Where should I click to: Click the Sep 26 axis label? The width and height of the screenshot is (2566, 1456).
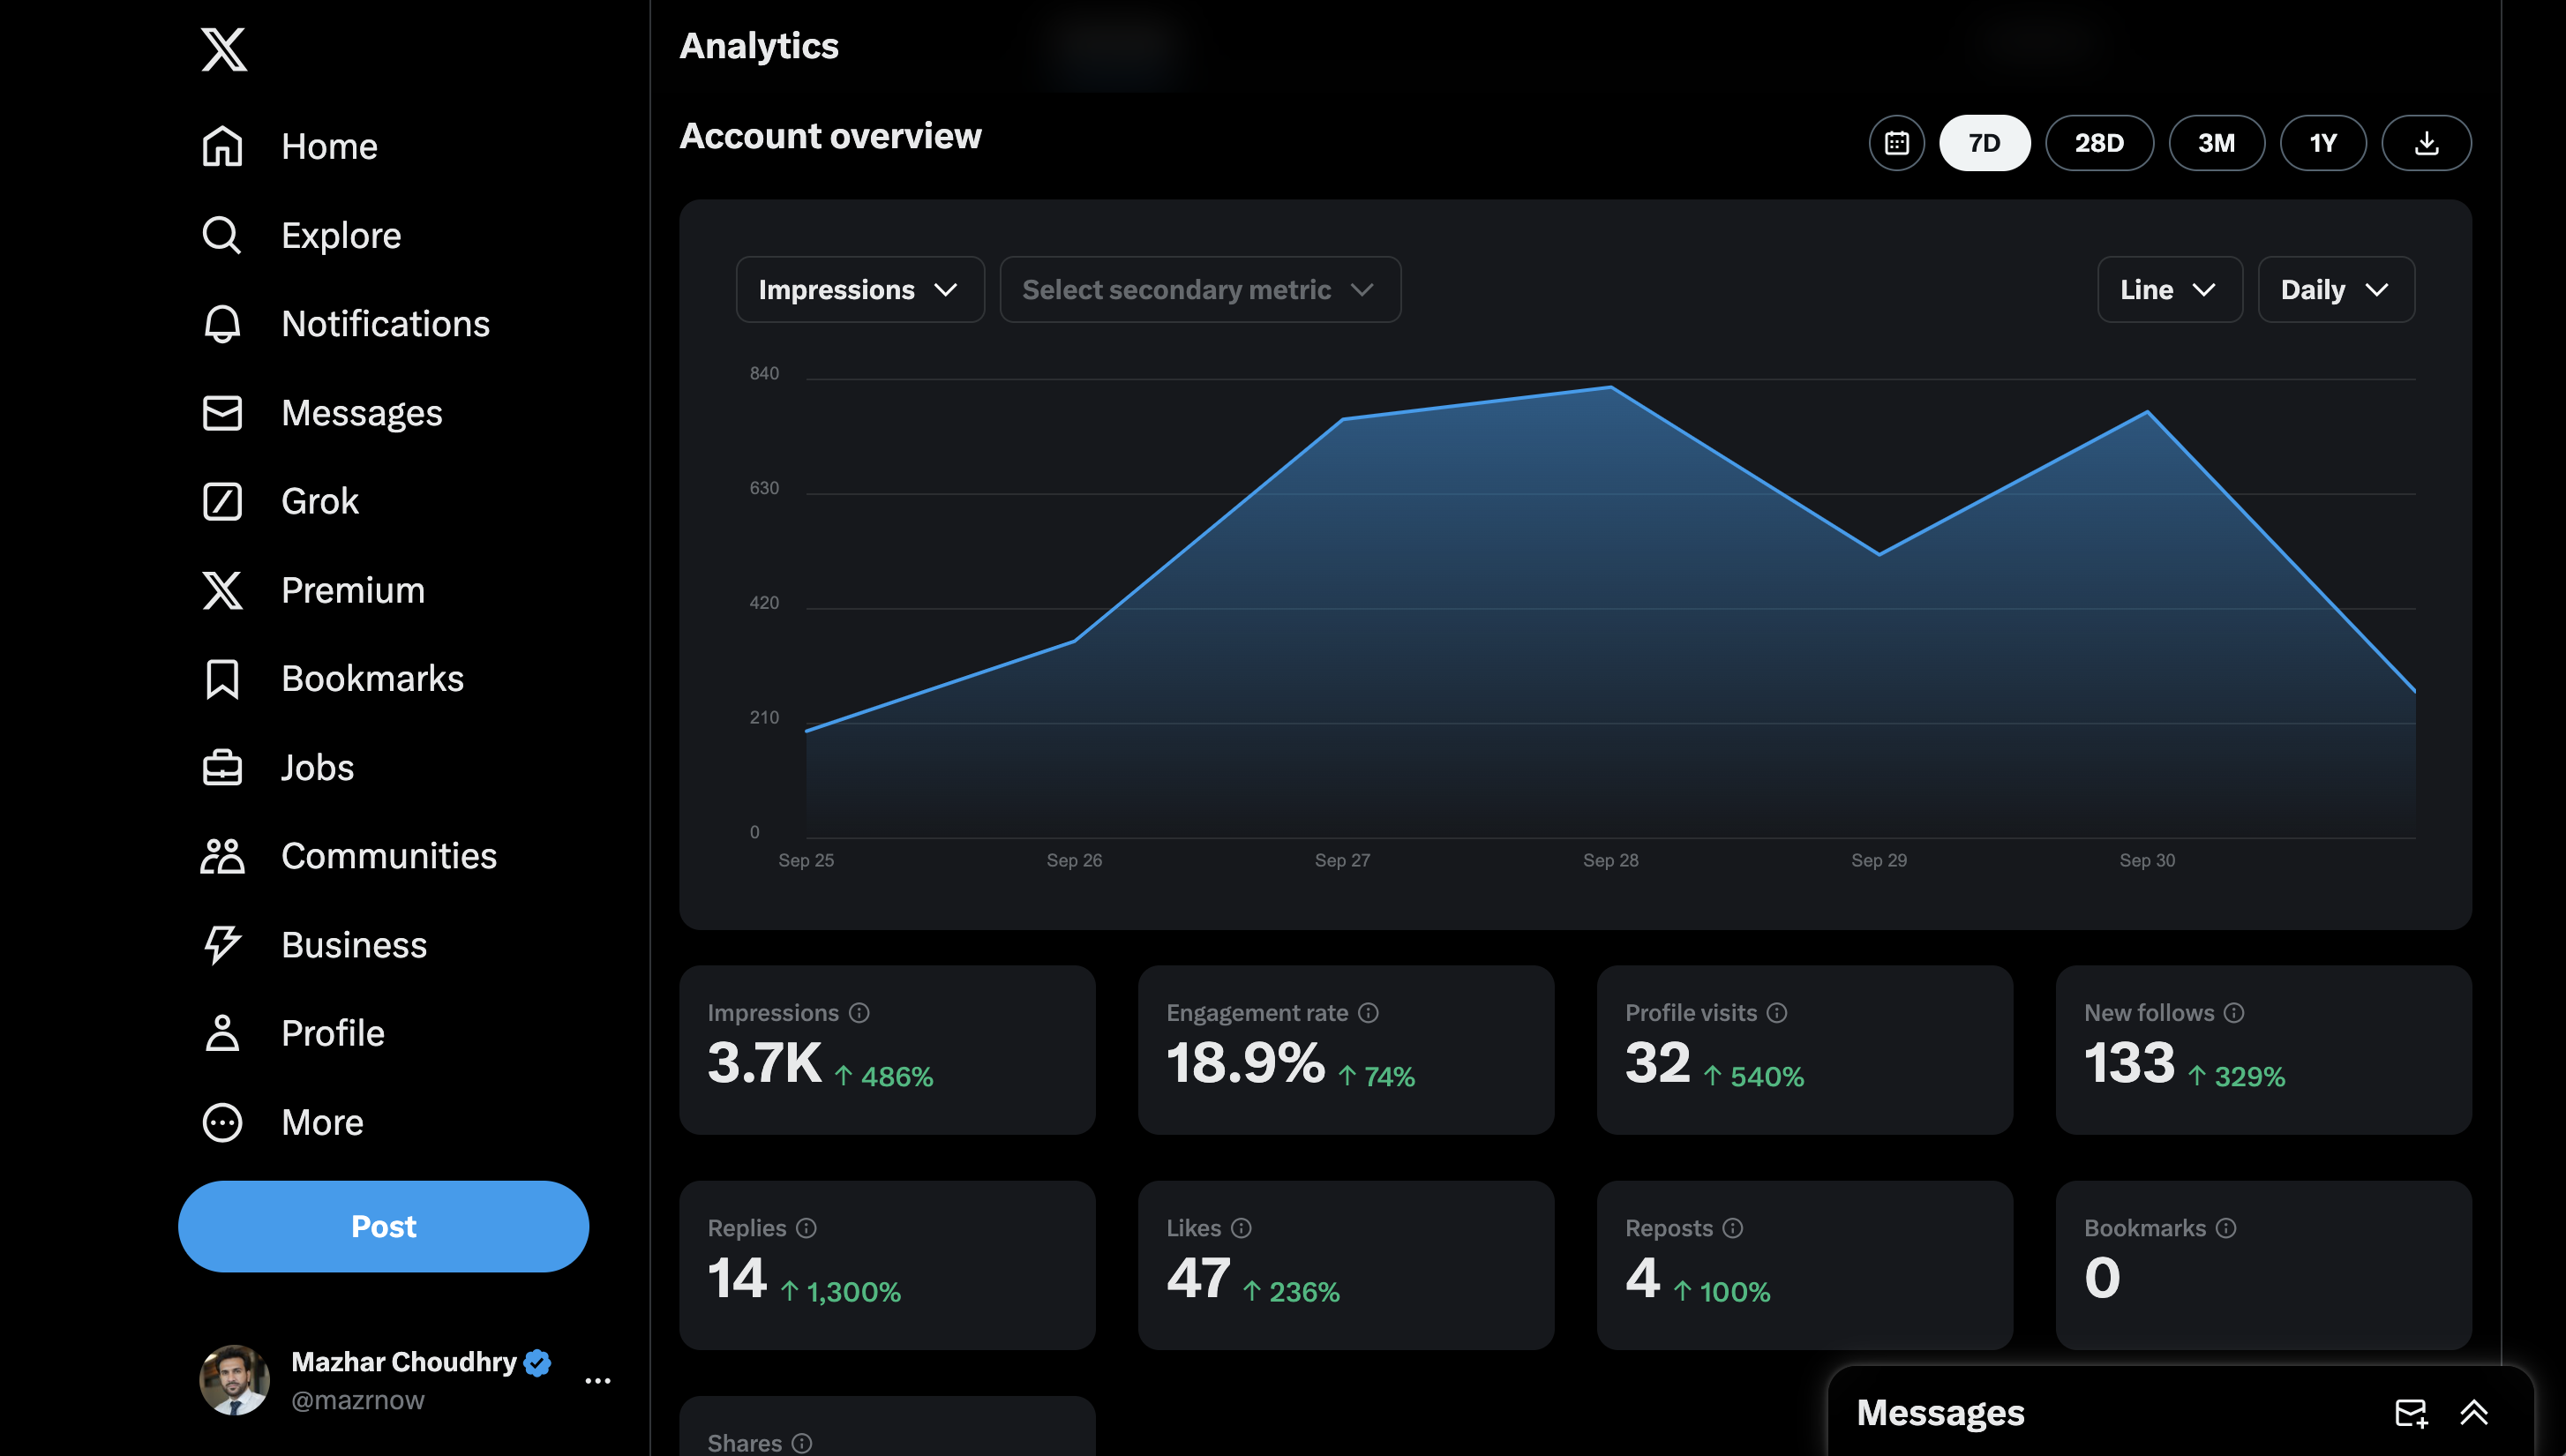(x=1074, y=860)
